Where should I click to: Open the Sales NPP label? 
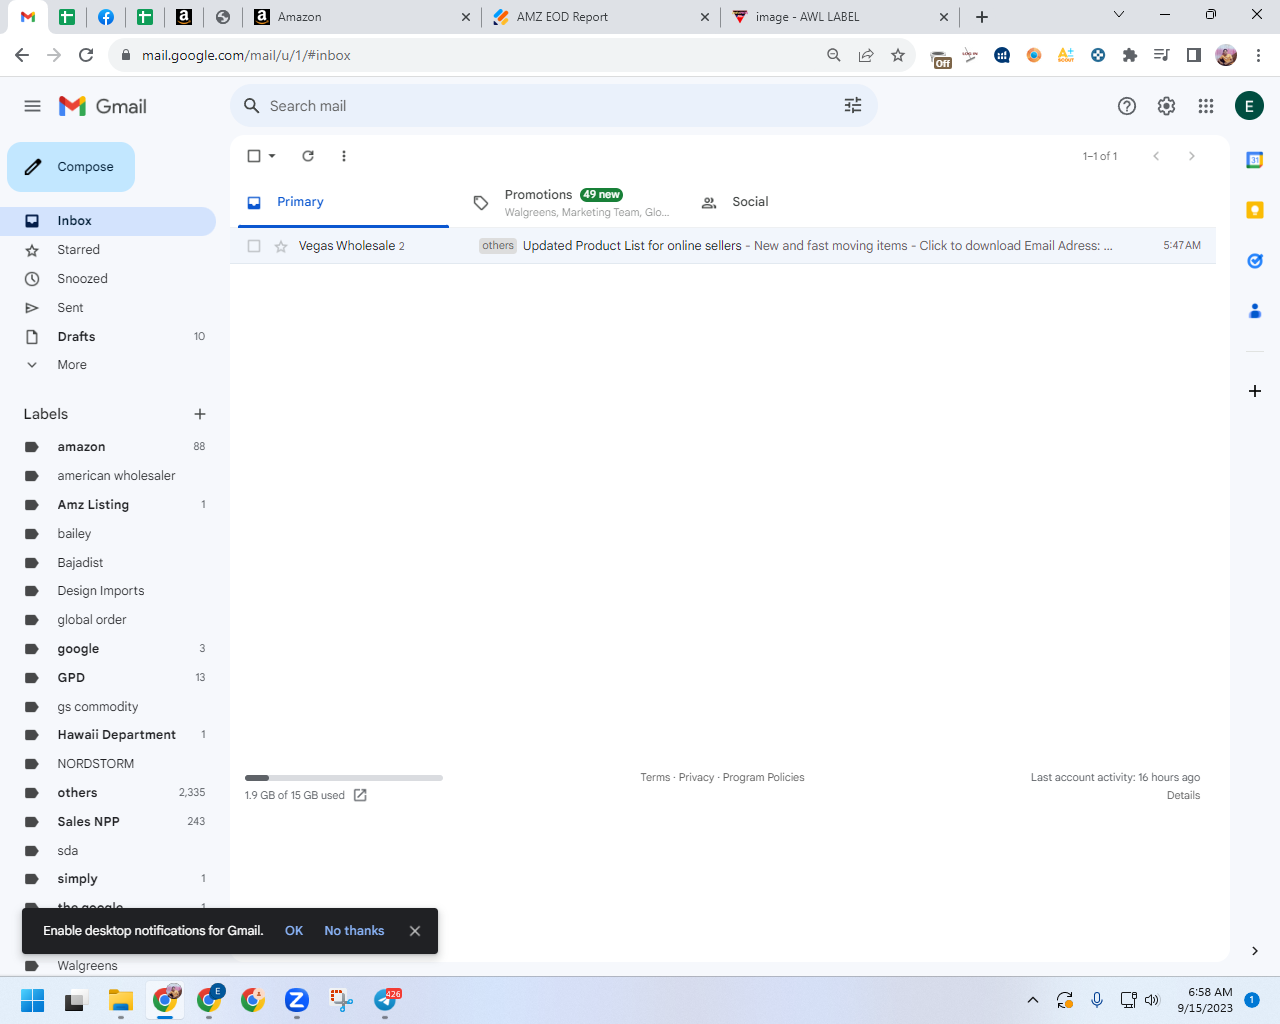[x=108, y=822]
